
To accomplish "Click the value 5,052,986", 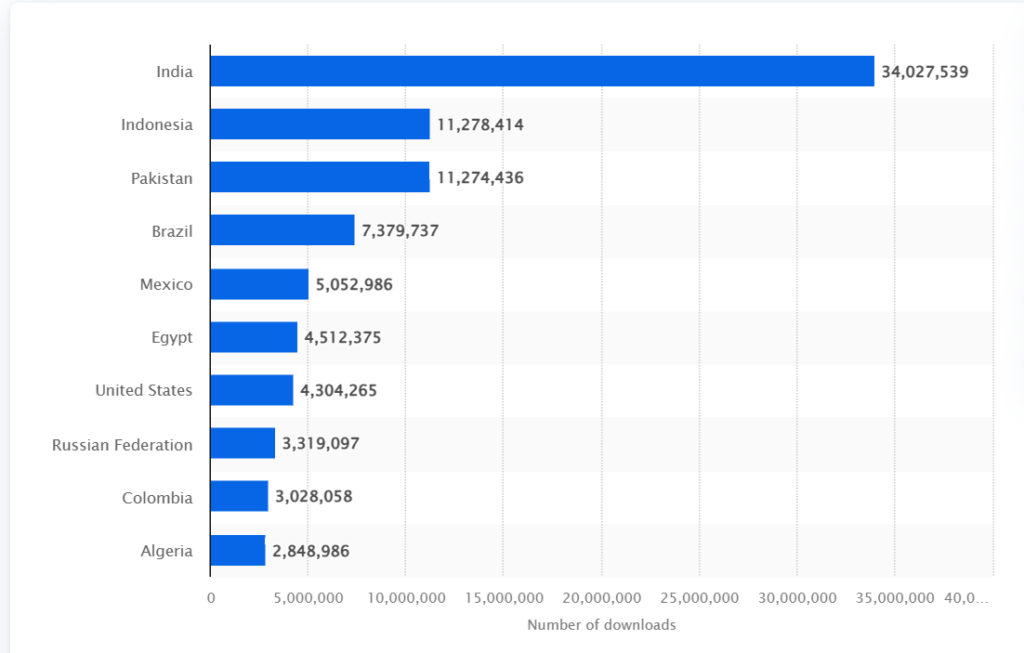I will pos(354,285).
